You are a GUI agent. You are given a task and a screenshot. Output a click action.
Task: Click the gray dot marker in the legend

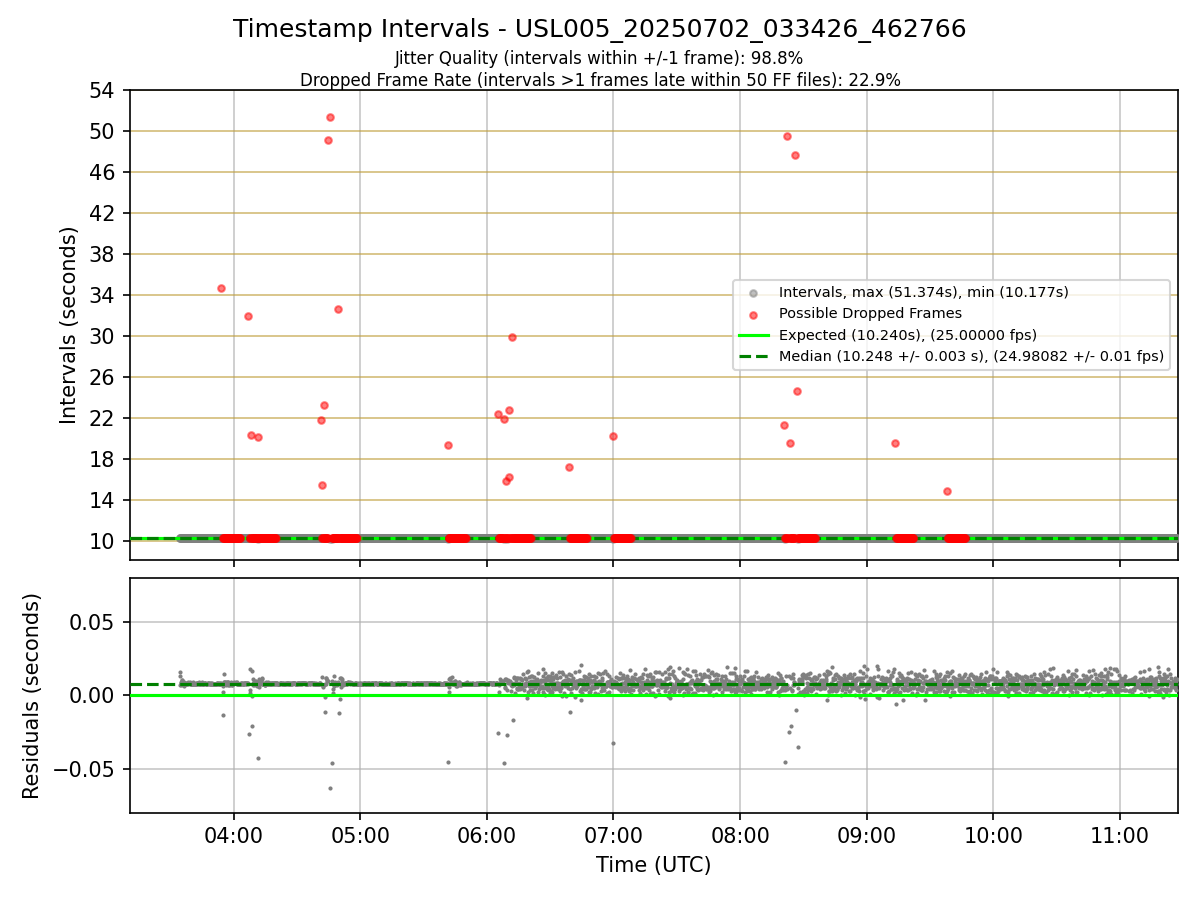pos(754,293)
